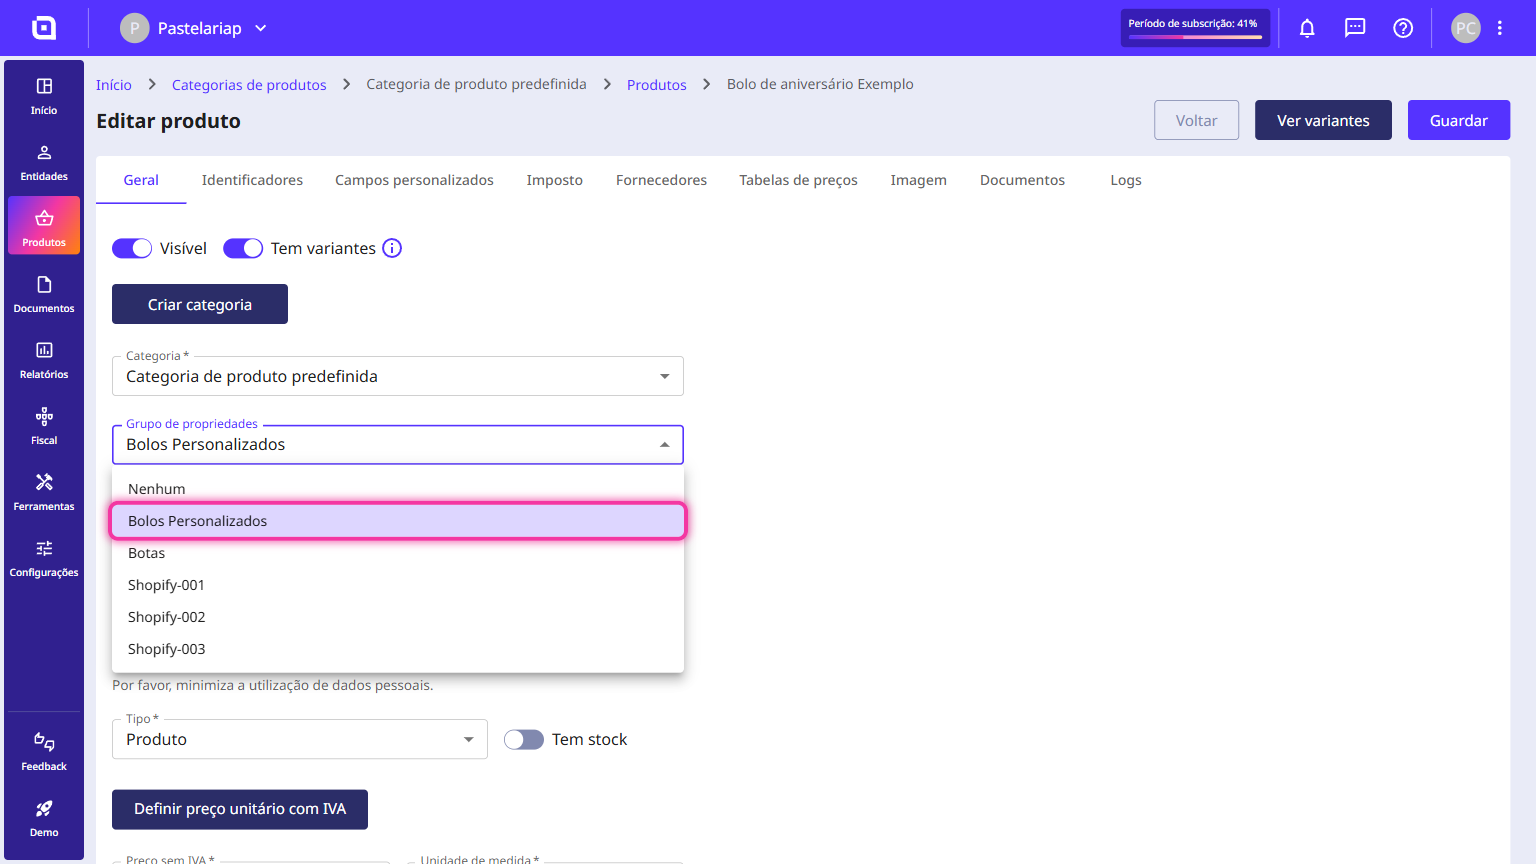The image size is (1536, 864).
Task: Click the Criar categoria button
Action: point(200,304)
